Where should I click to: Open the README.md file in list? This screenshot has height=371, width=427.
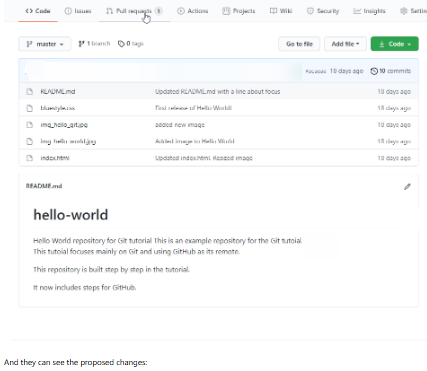(x=58, y=91)
